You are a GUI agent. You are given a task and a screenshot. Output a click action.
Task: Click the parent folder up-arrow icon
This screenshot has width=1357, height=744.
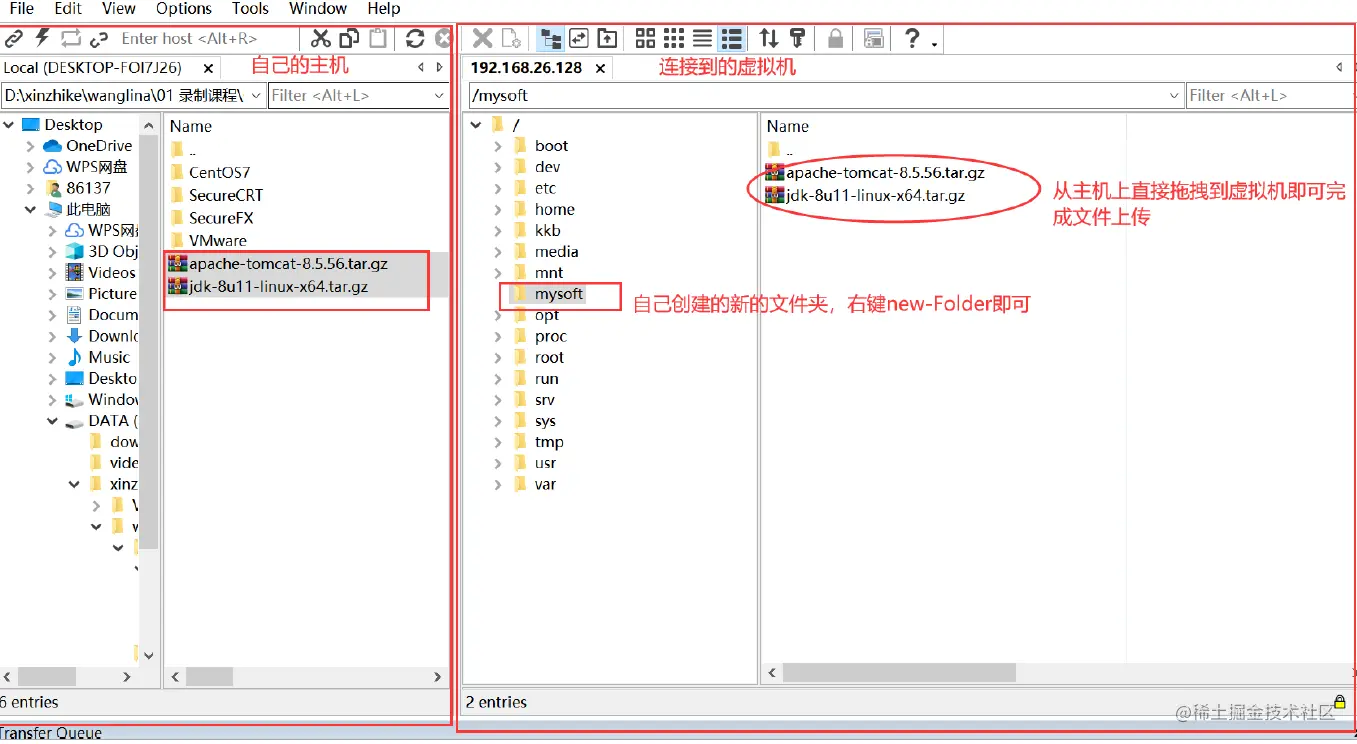point(607,38)
